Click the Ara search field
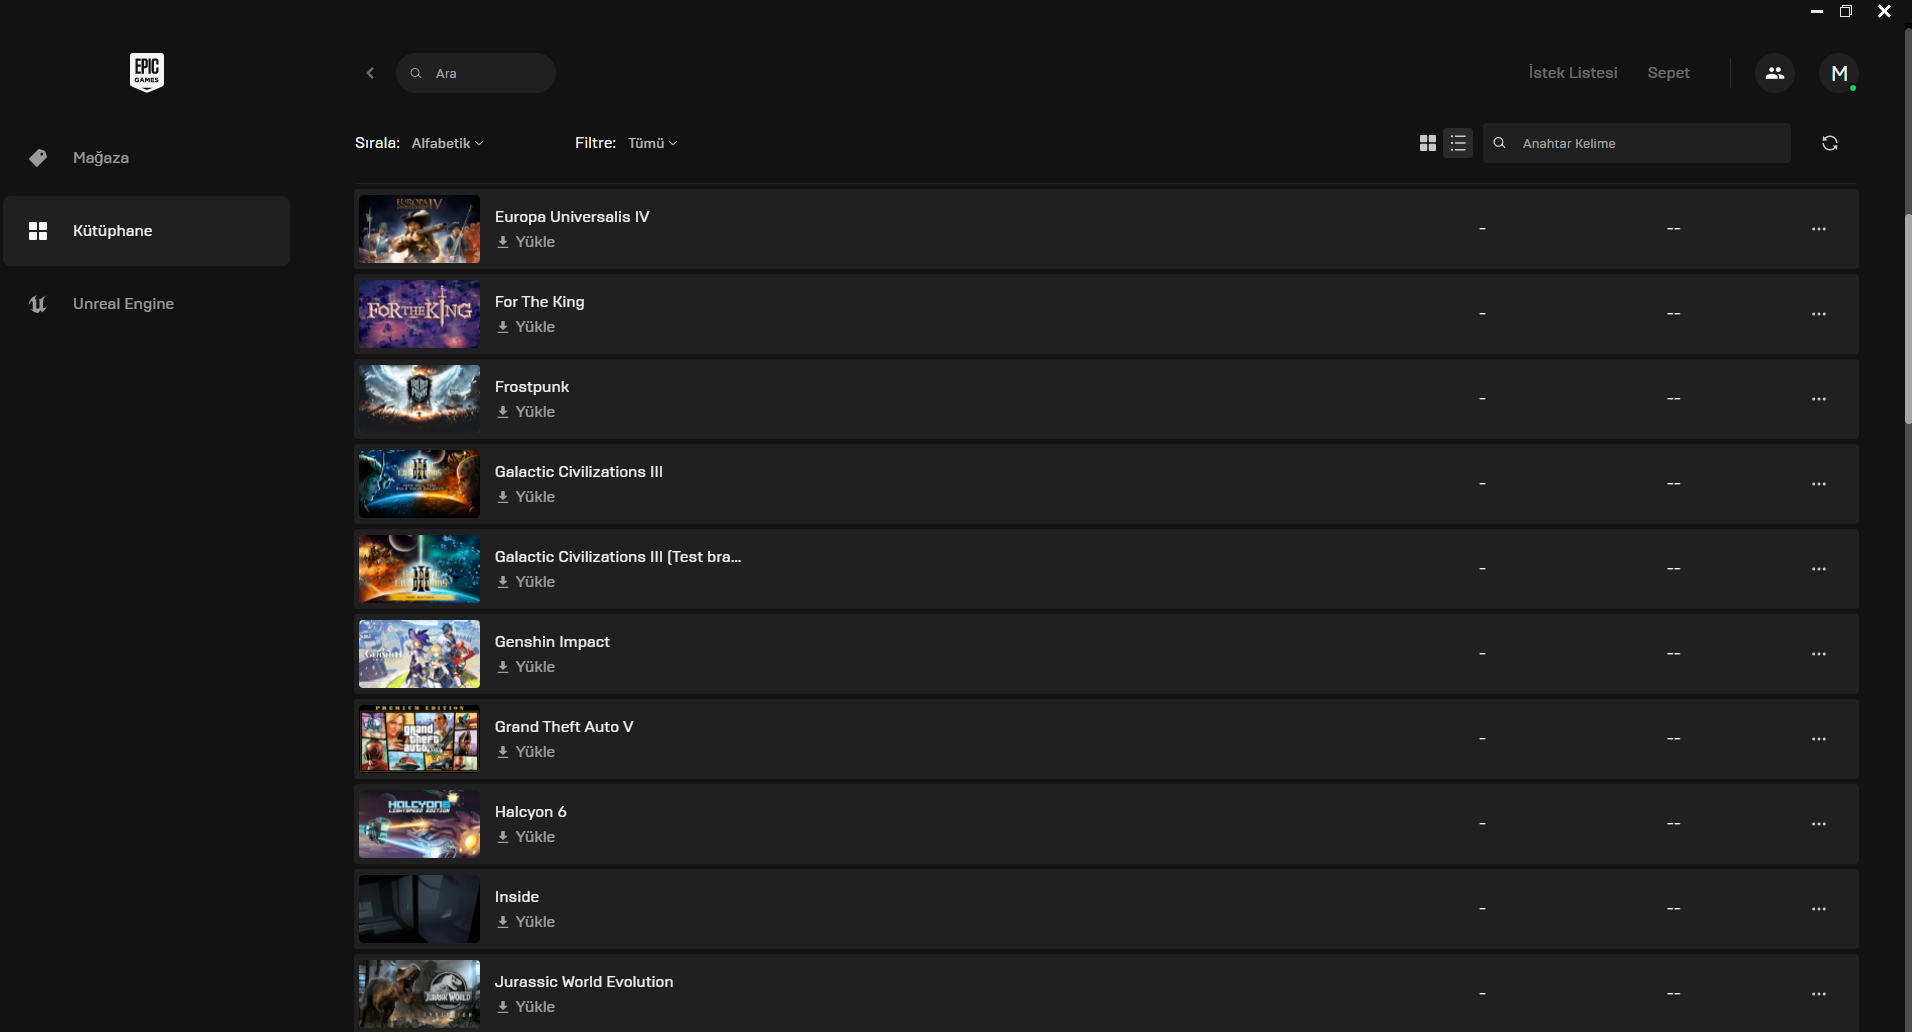 click(x=476, y=73)
